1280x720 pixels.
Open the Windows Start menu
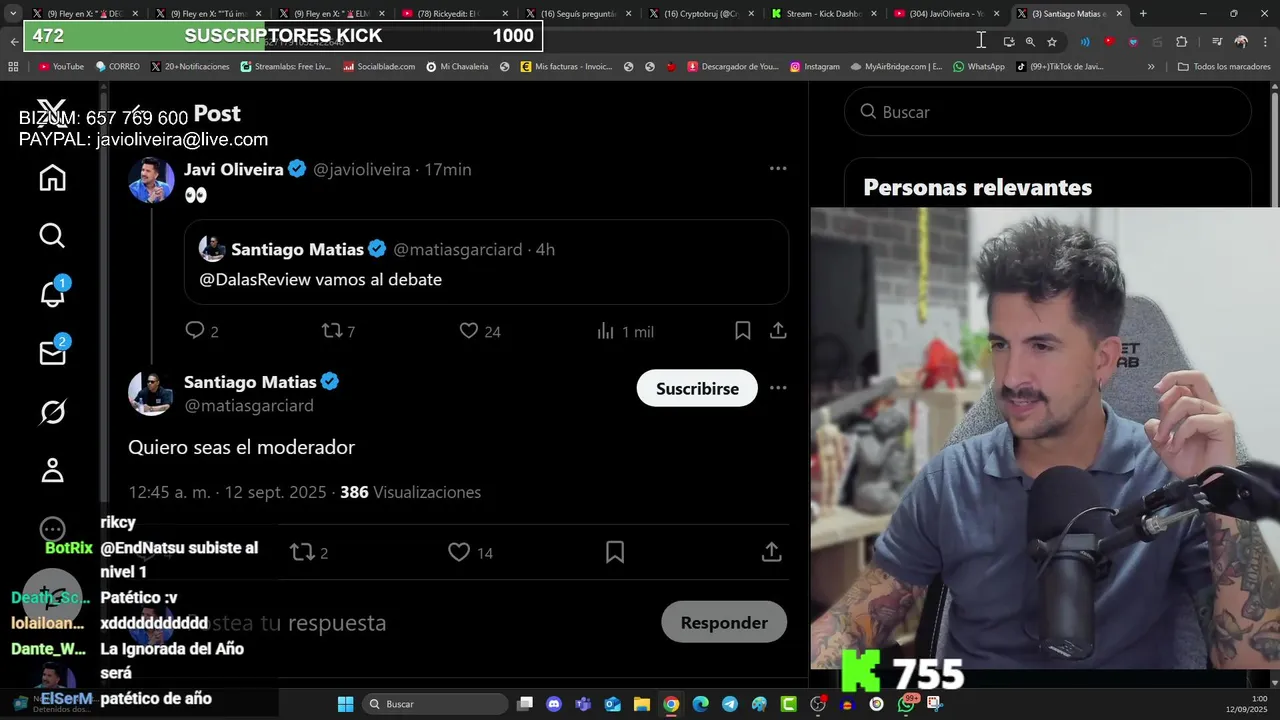click(x=345, y=704)
